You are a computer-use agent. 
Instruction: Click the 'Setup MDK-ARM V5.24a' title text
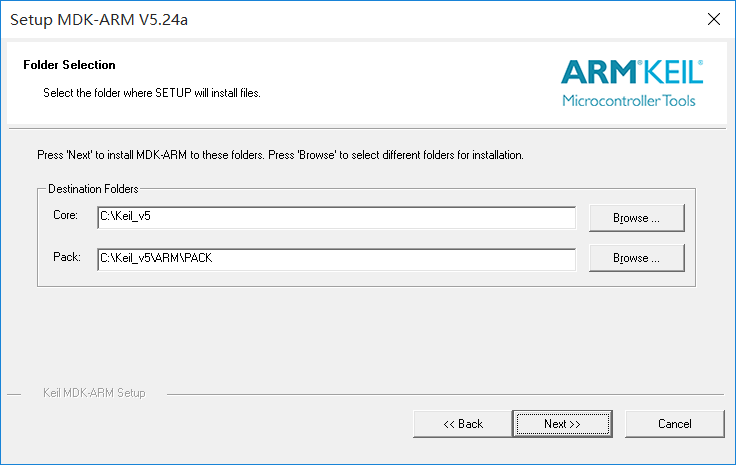[x=99, y=20]
